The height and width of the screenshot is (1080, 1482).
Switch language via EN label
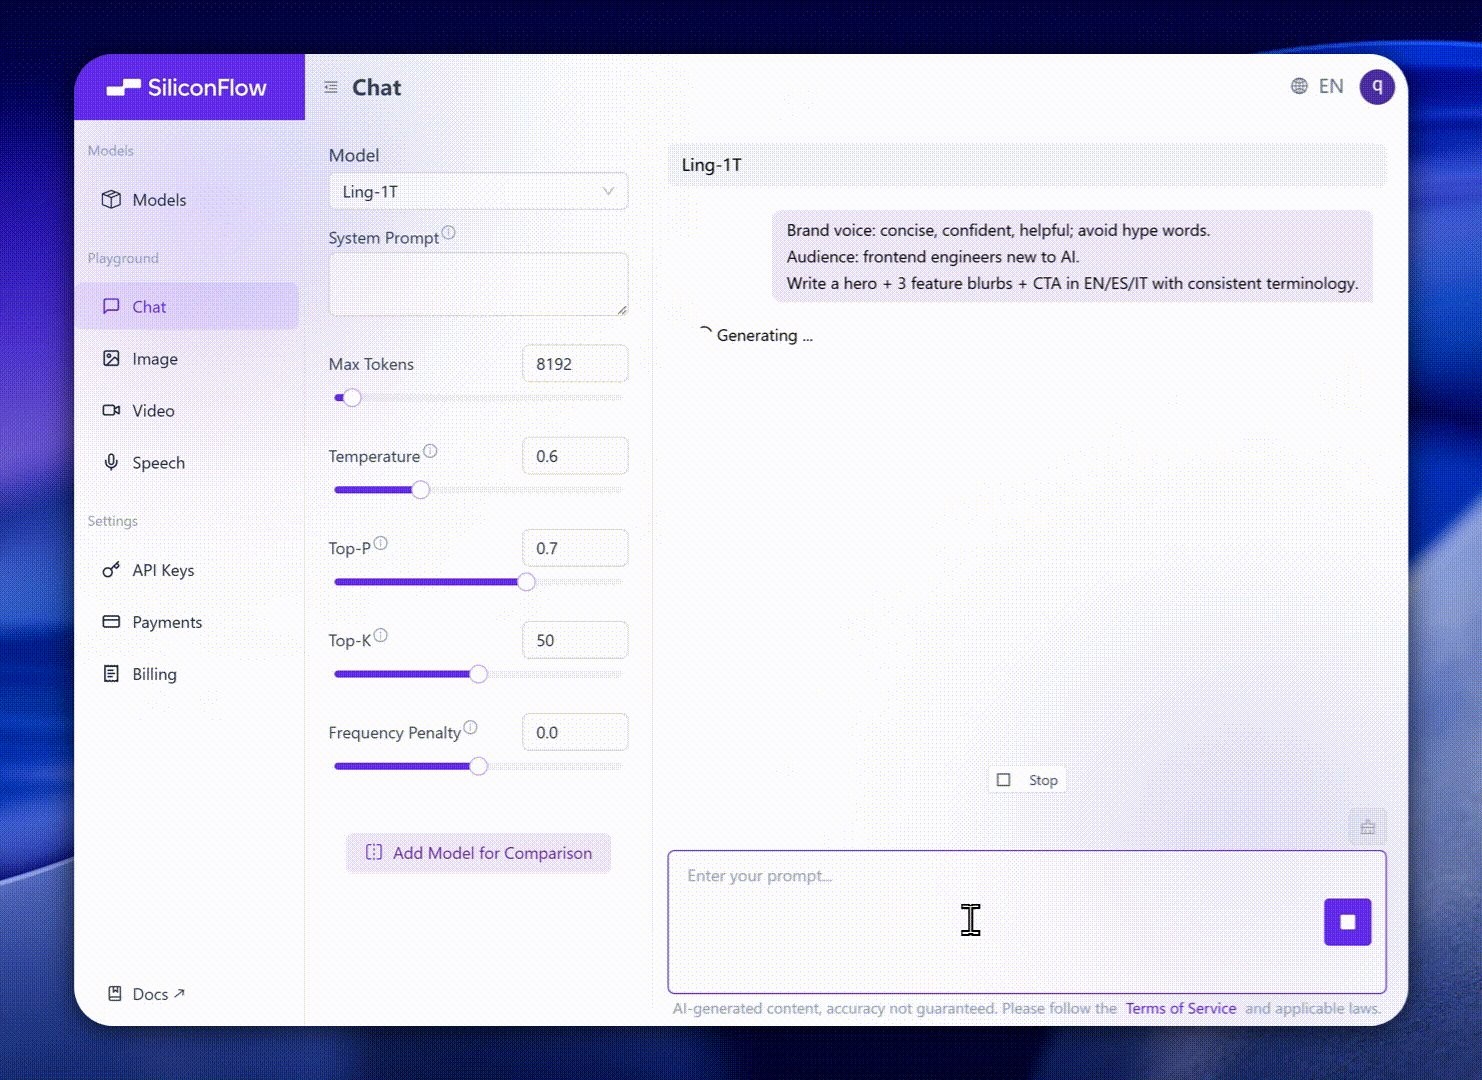(x=1331, y=86)
